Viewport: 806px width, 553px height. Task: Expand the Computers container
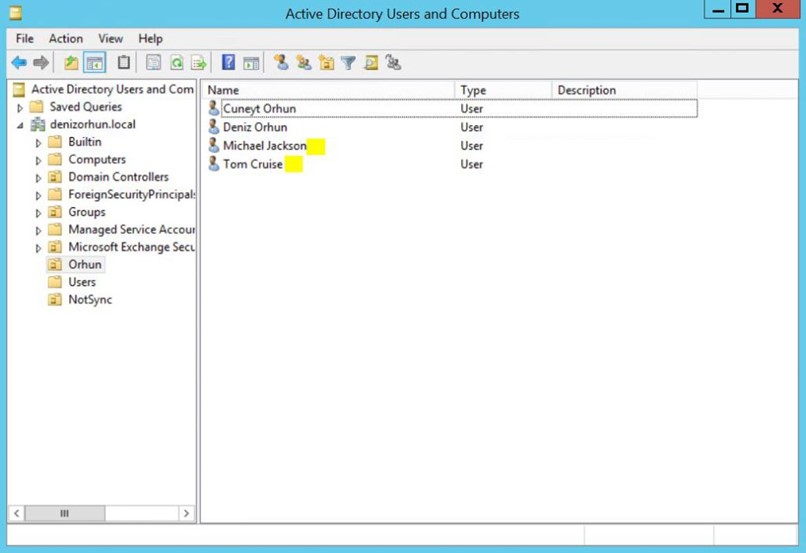[x=38, y=160]
